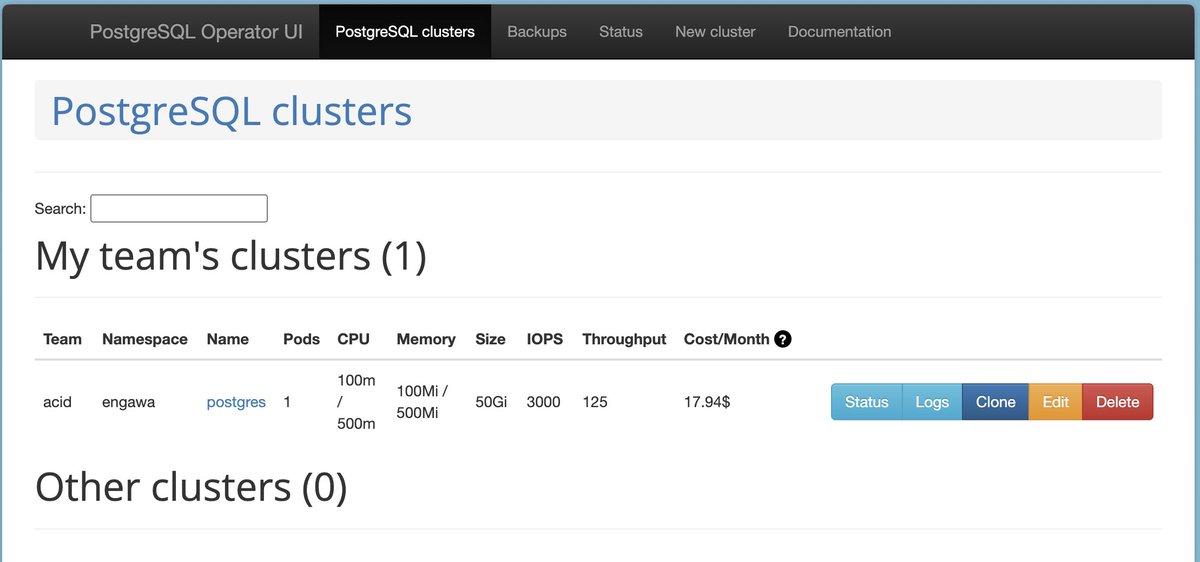Open the postgres cluster link

[236, 402]
